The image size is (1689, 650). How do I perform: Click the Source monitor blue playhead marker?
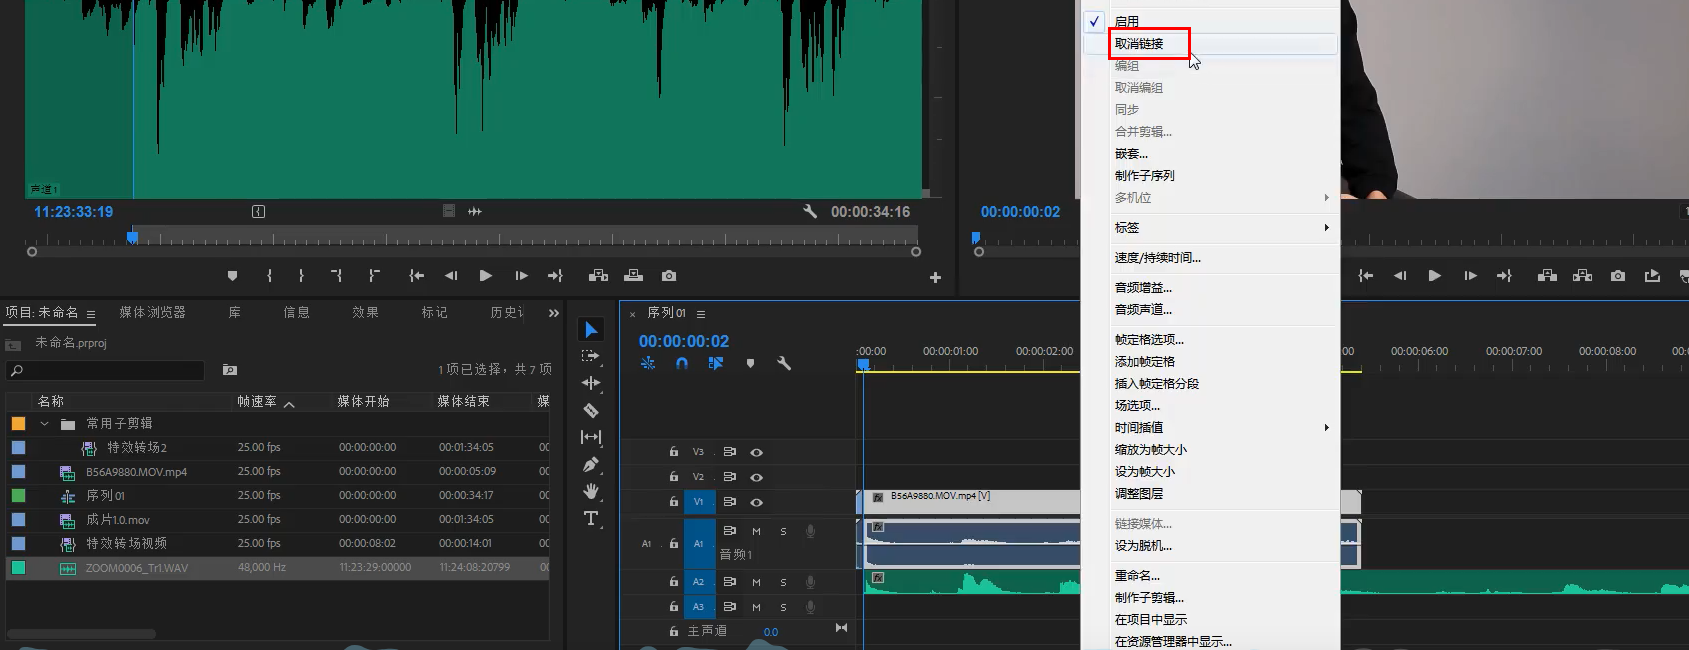tap(132, 237)
